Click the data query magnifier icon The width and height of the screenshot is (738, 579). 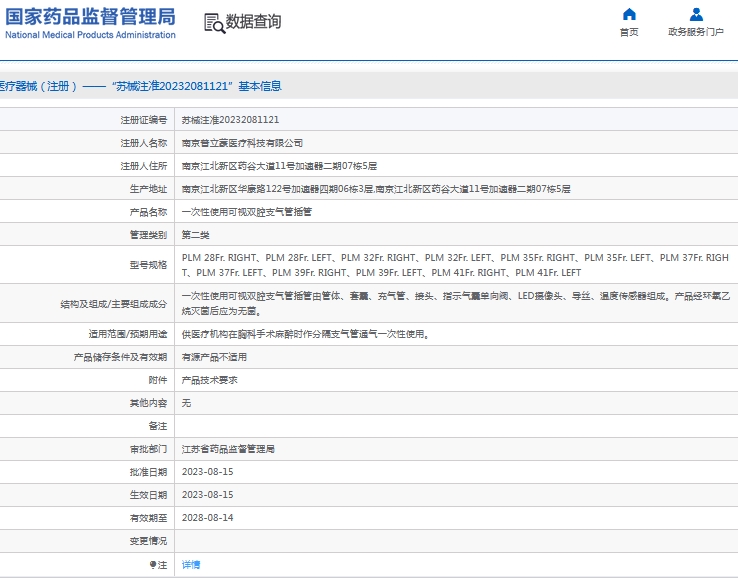coord(214,23)
